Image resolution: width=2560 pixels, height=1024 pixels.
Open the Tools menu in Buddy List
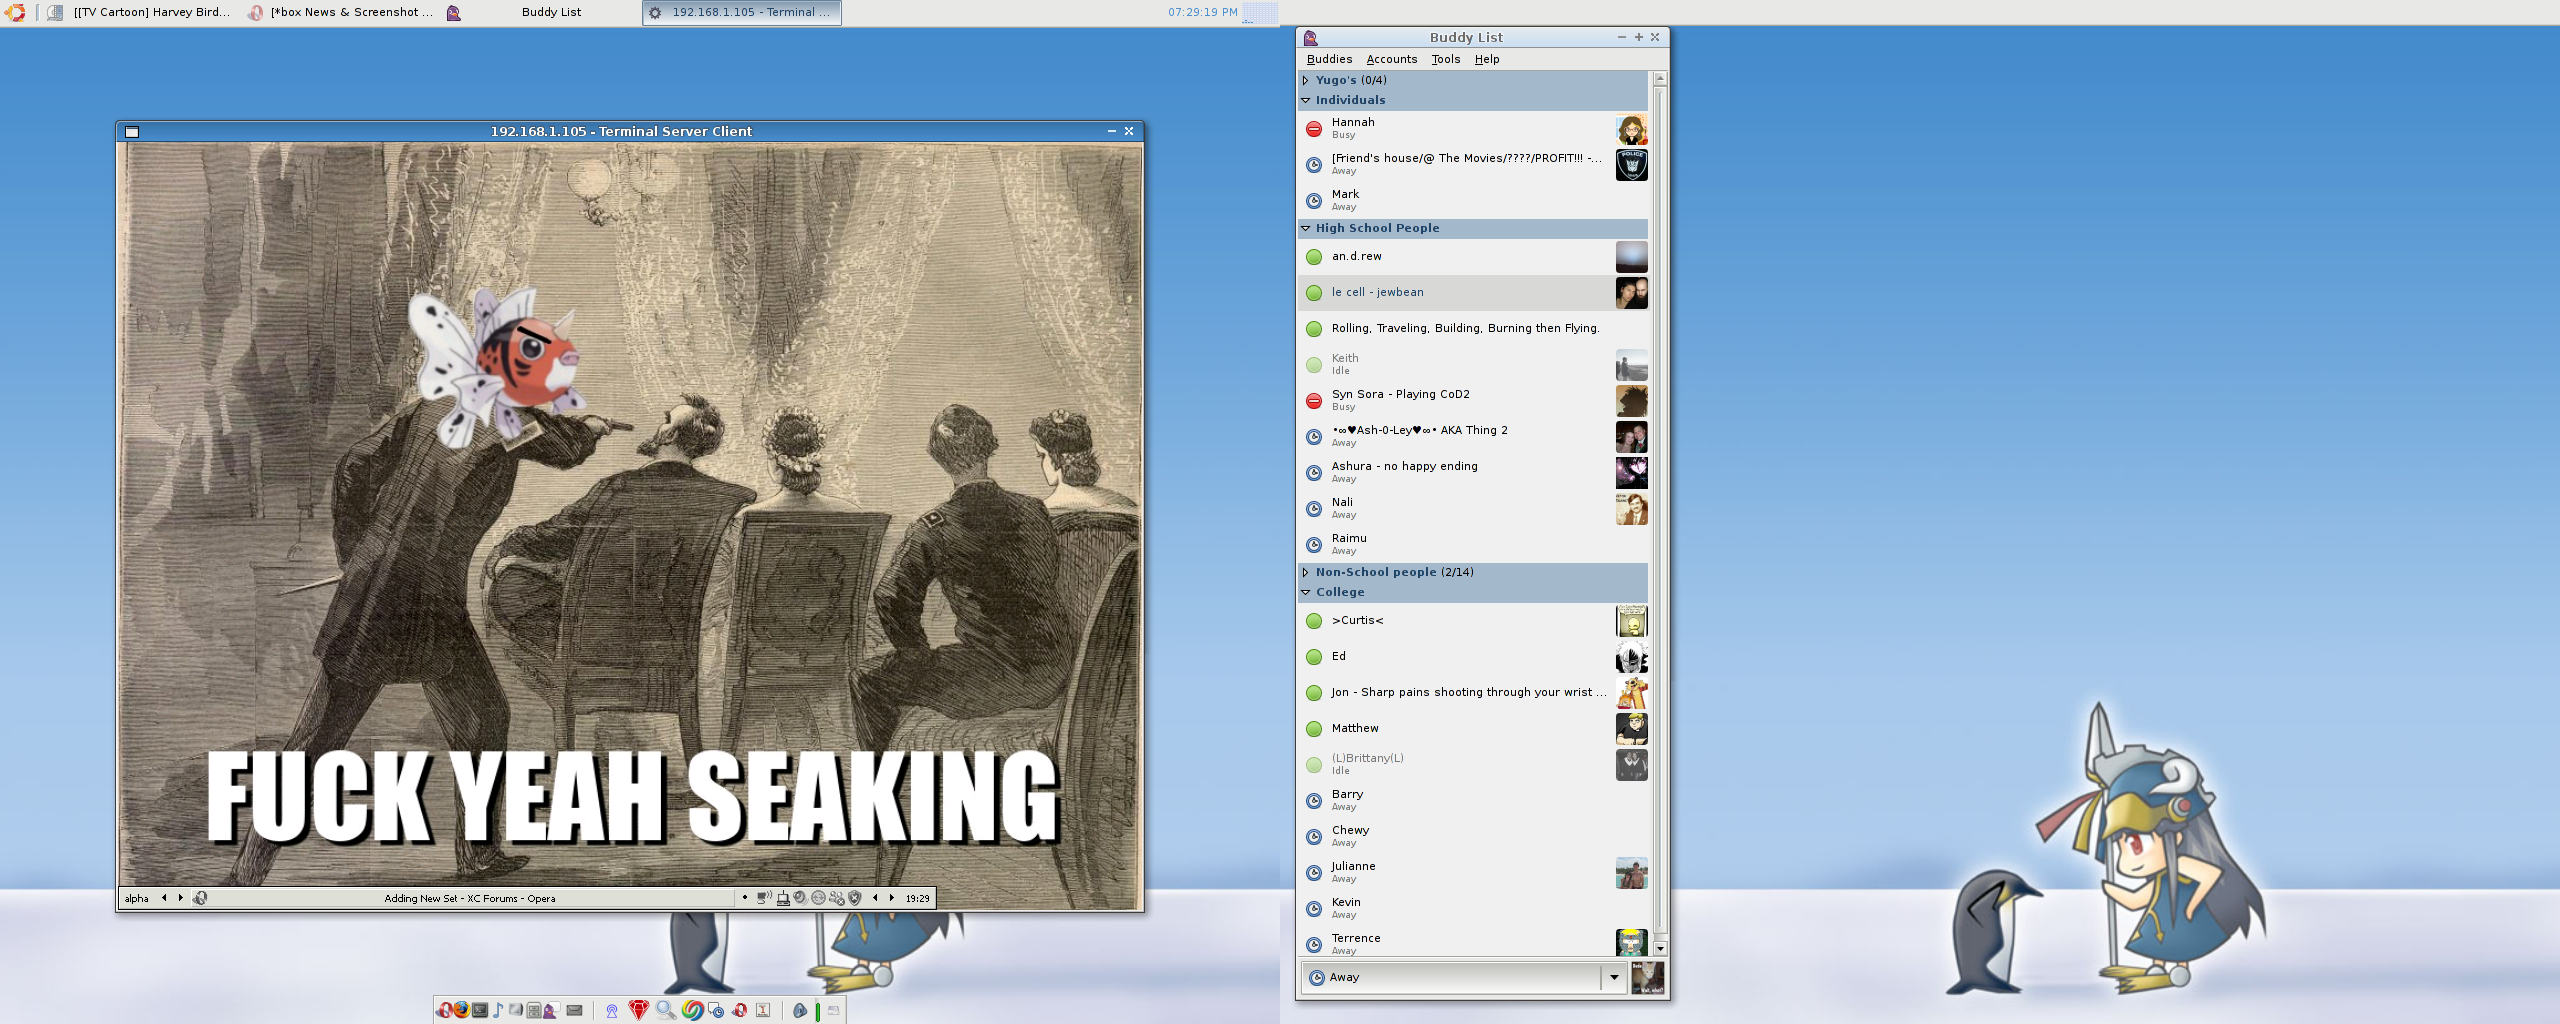(1445, 59)
